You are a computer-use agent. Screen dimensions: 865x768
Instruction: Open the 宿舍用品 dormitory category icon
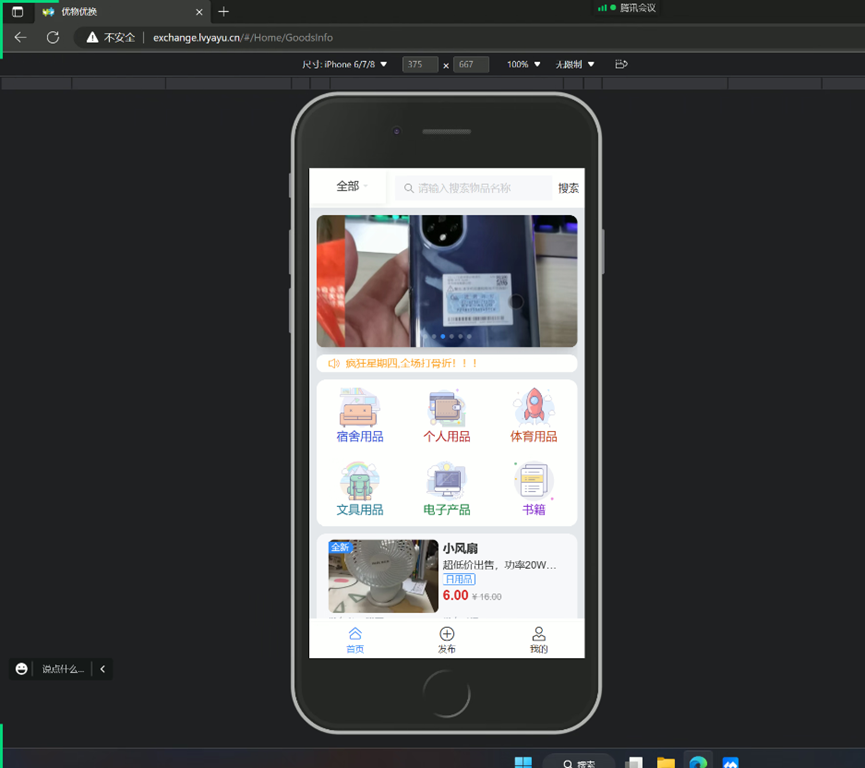tap(359, 408)
